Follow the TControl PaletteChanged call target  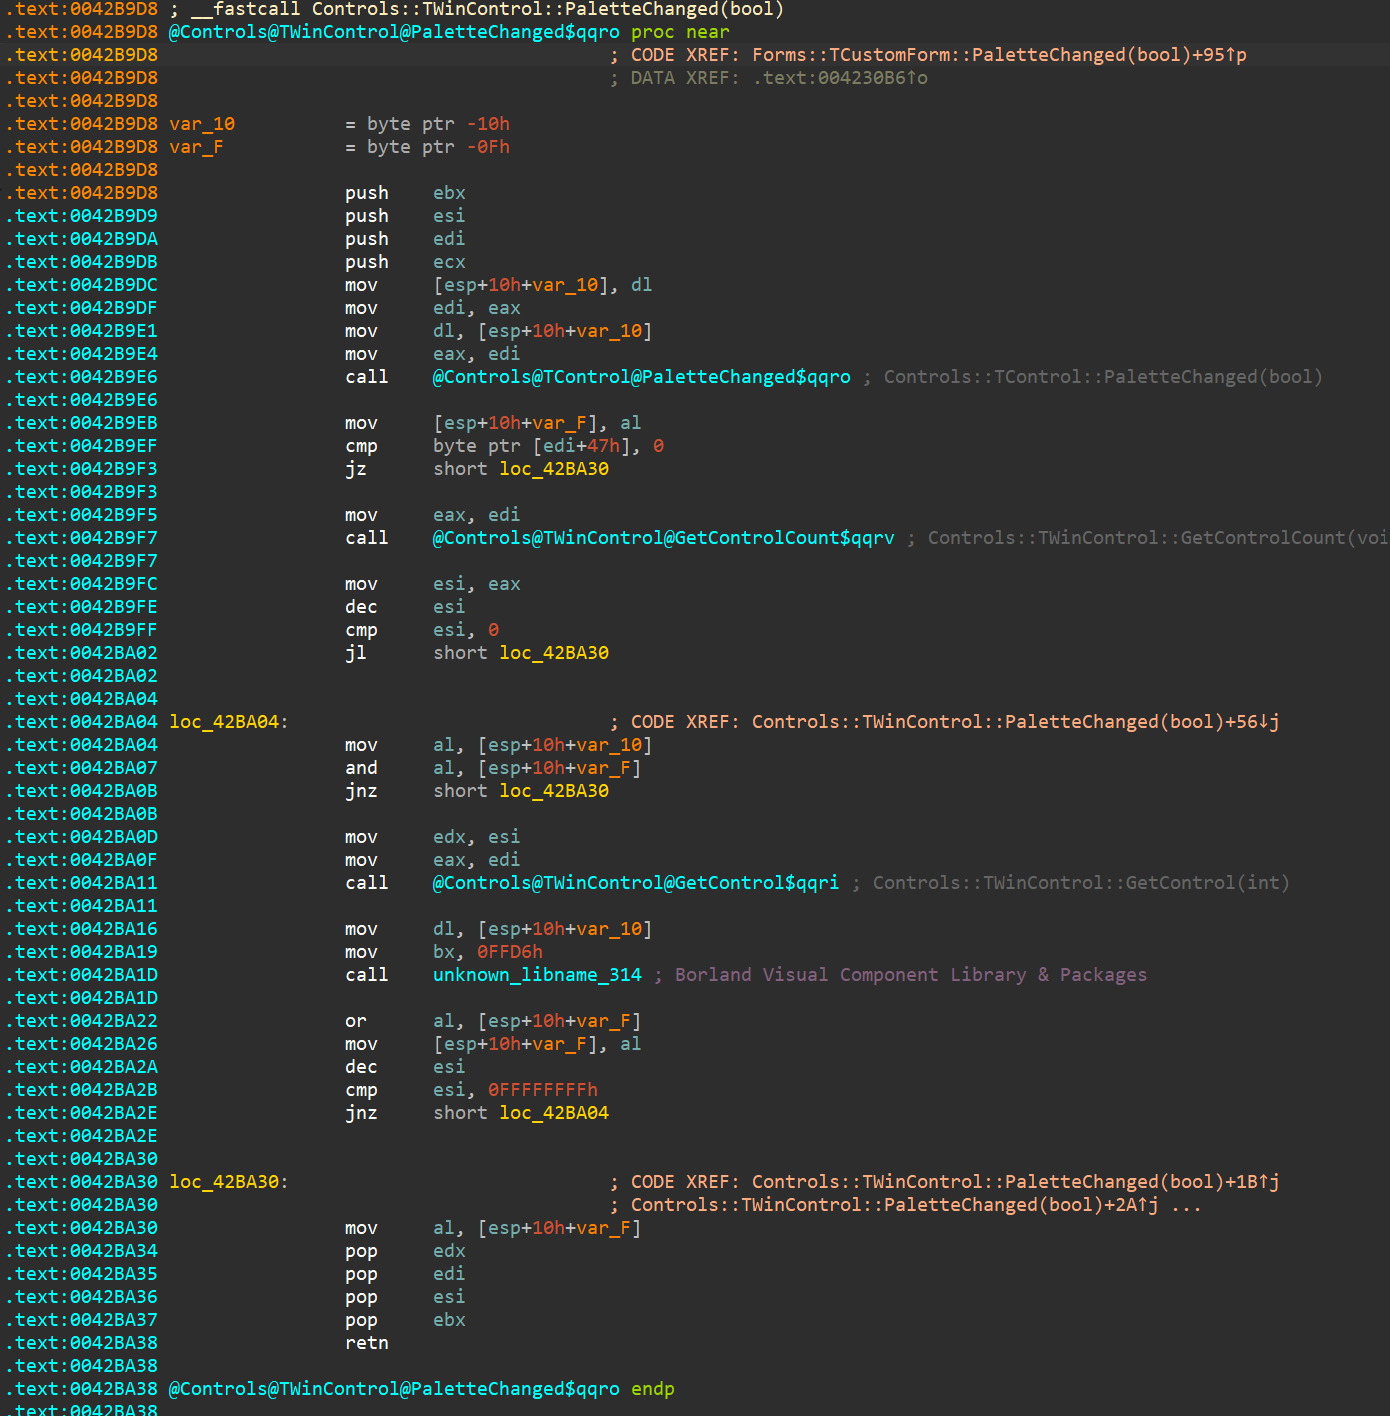pos(641,377)
